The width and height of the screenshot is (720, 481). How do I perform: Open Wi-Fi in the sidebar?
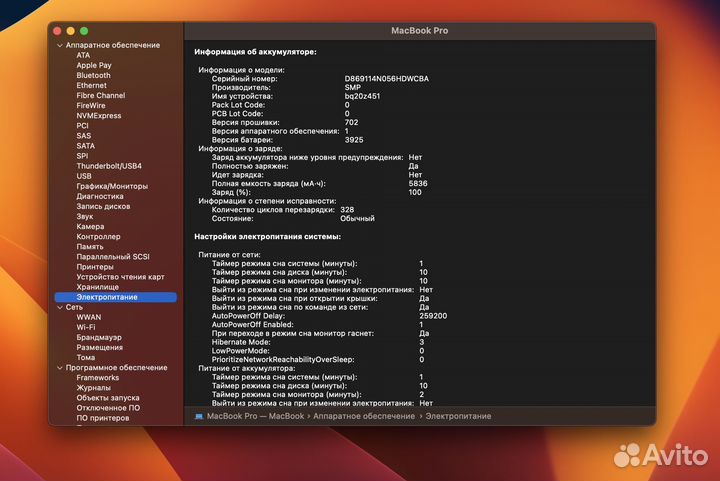tap(86, 327)
